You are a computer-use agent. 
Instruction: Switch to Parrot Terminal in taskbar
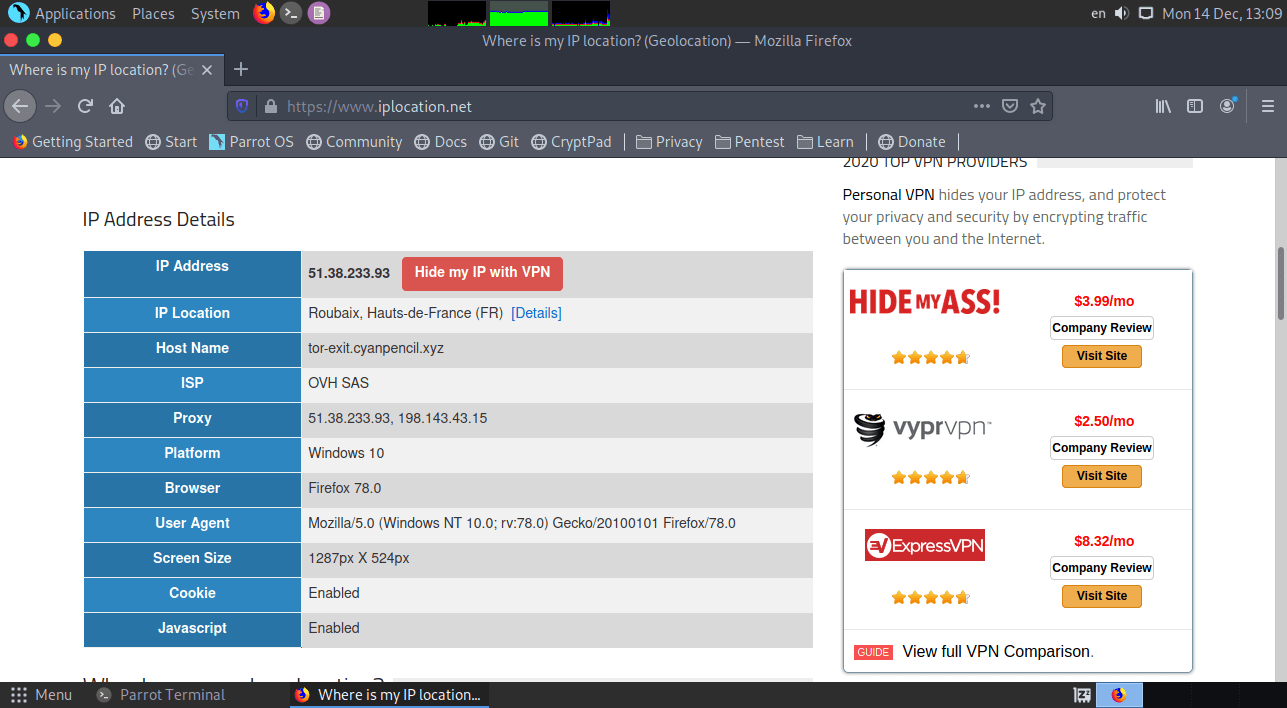(160, 695)
